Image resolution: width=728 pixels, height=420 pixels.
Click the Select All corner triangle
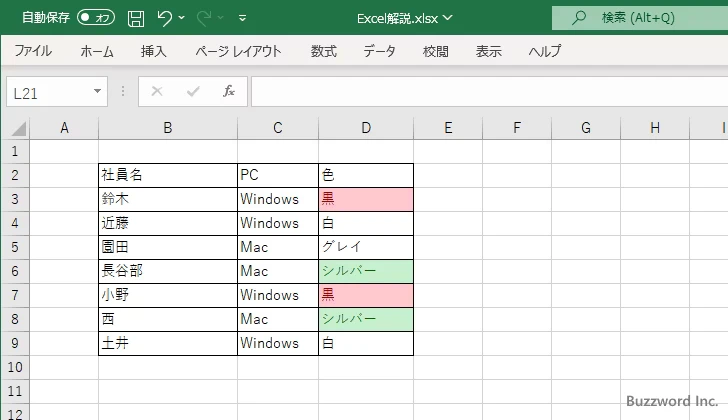click(18, 128)
